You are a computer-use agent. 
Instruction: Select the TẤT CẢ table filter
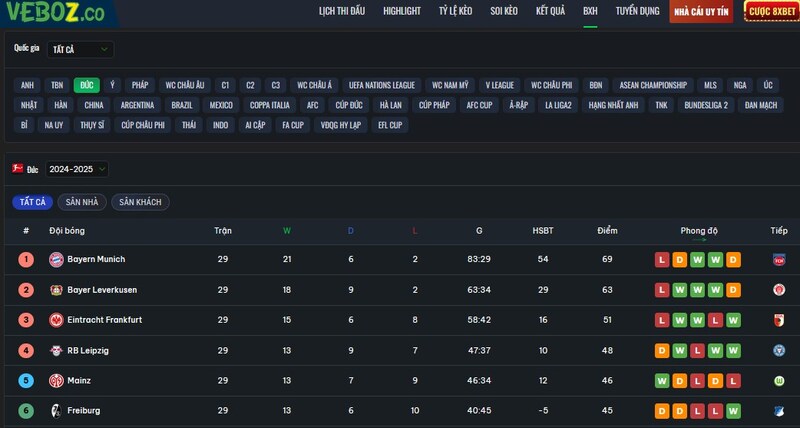33,202
